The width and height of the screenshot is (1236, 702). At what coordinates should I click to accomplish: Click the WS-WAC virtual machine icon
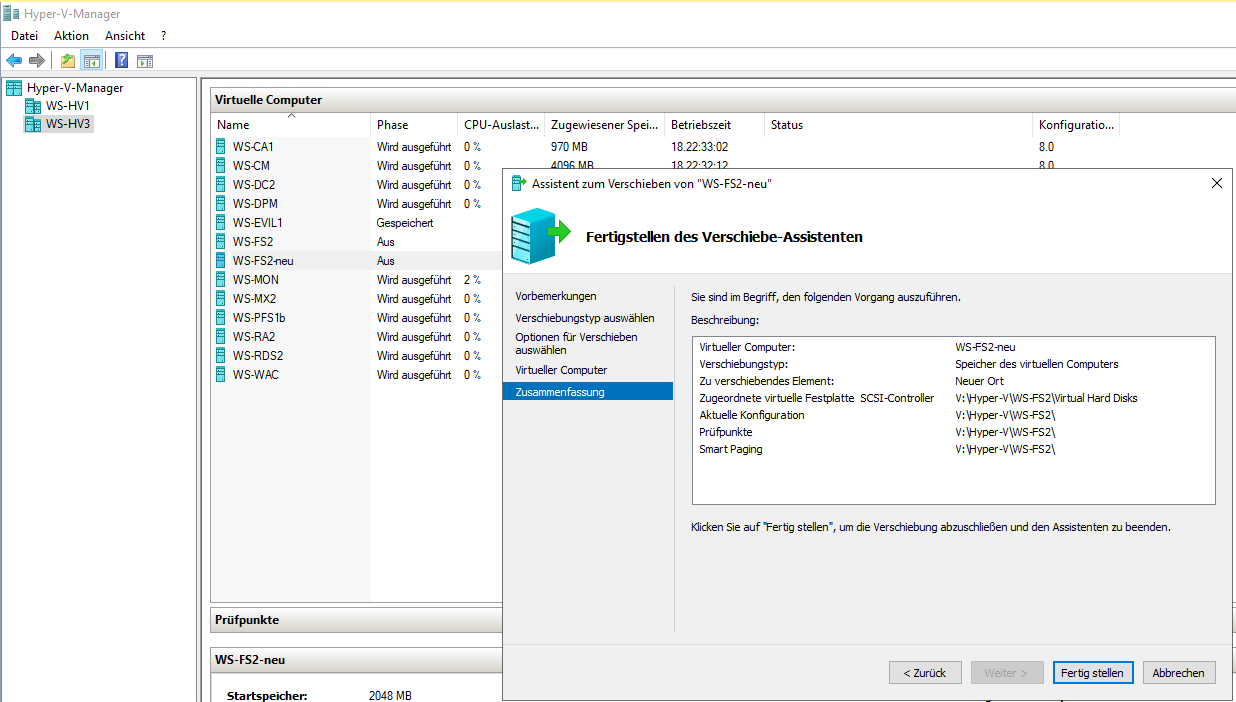221,375
